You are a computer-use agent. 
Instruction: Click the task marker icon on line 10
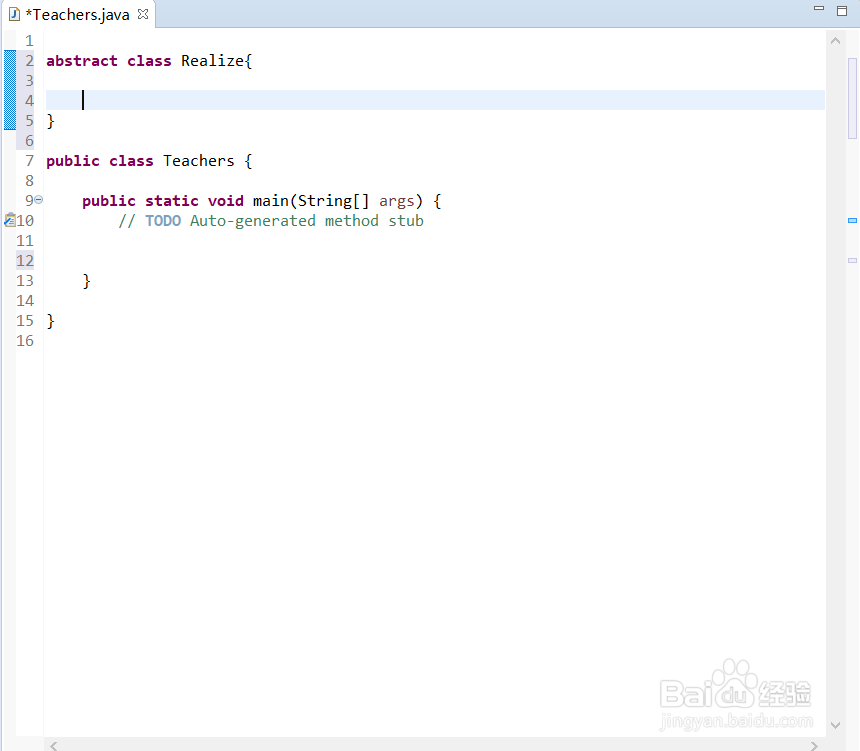(10, 220)
